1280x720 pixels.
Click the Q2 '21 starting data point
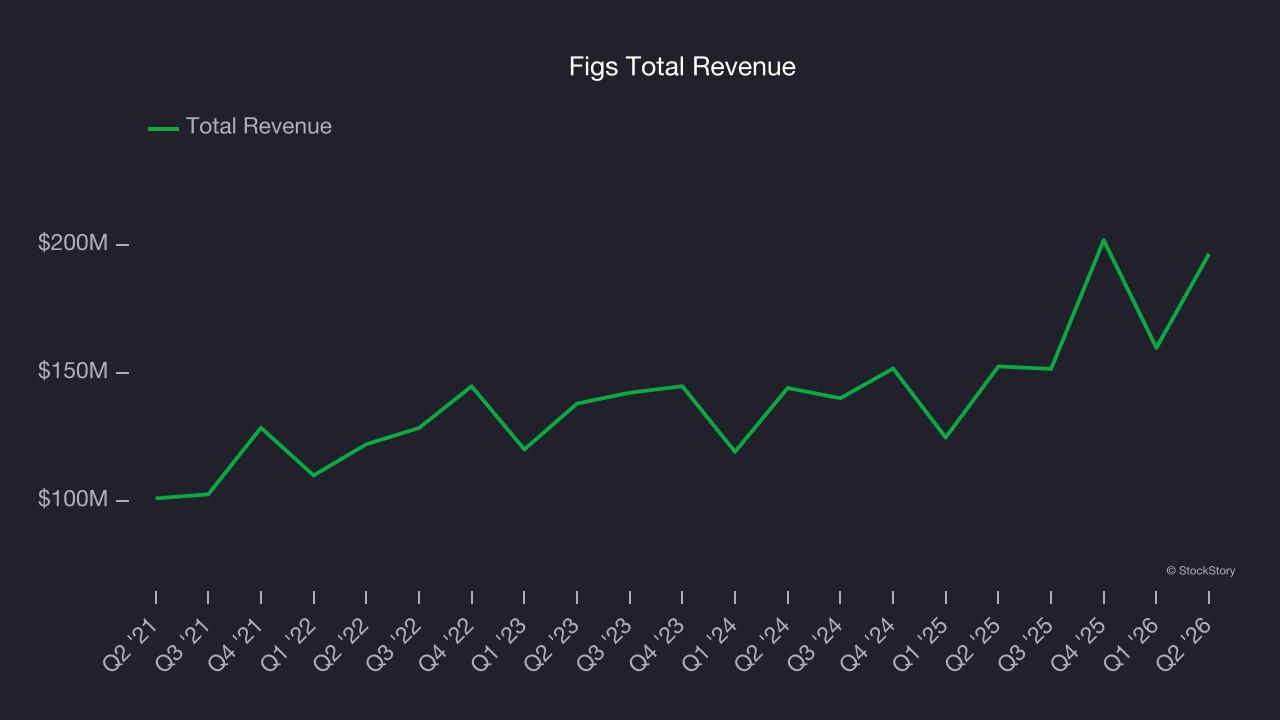click(156, 498)
